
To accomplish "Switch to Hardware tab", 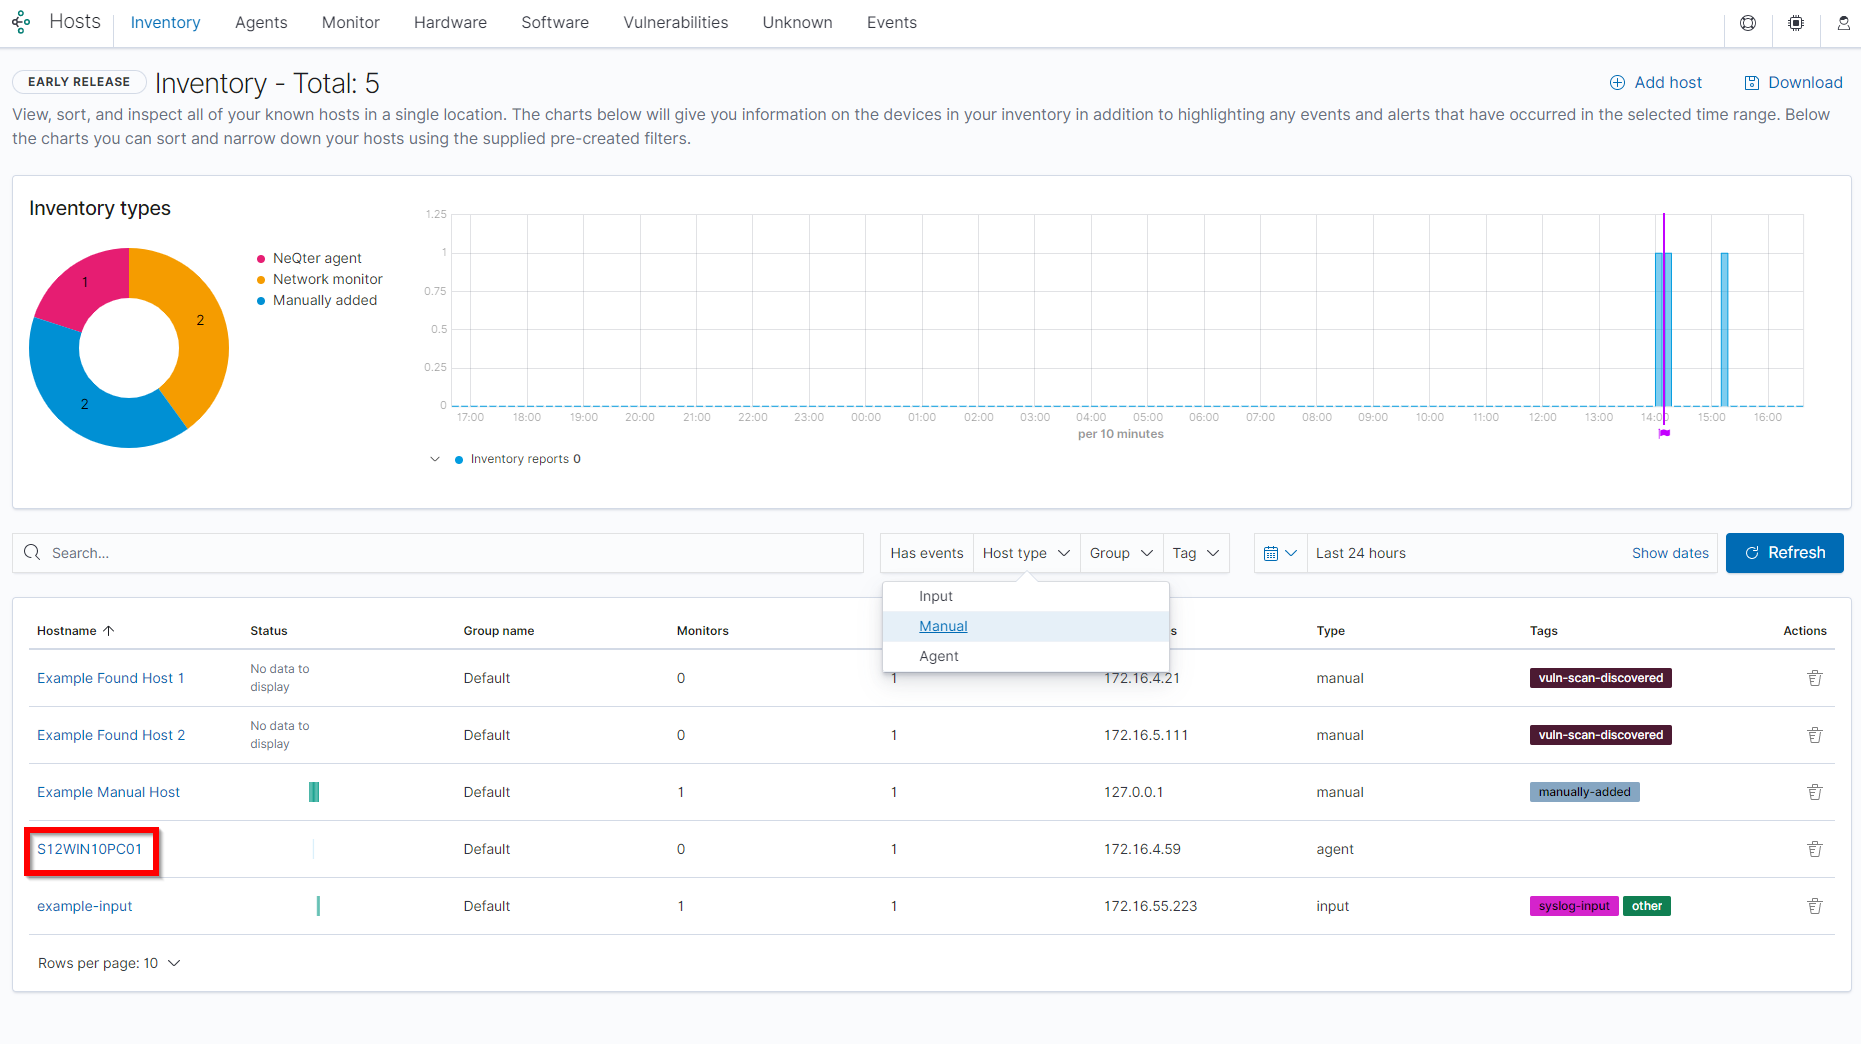I will [x=450, y=22].
